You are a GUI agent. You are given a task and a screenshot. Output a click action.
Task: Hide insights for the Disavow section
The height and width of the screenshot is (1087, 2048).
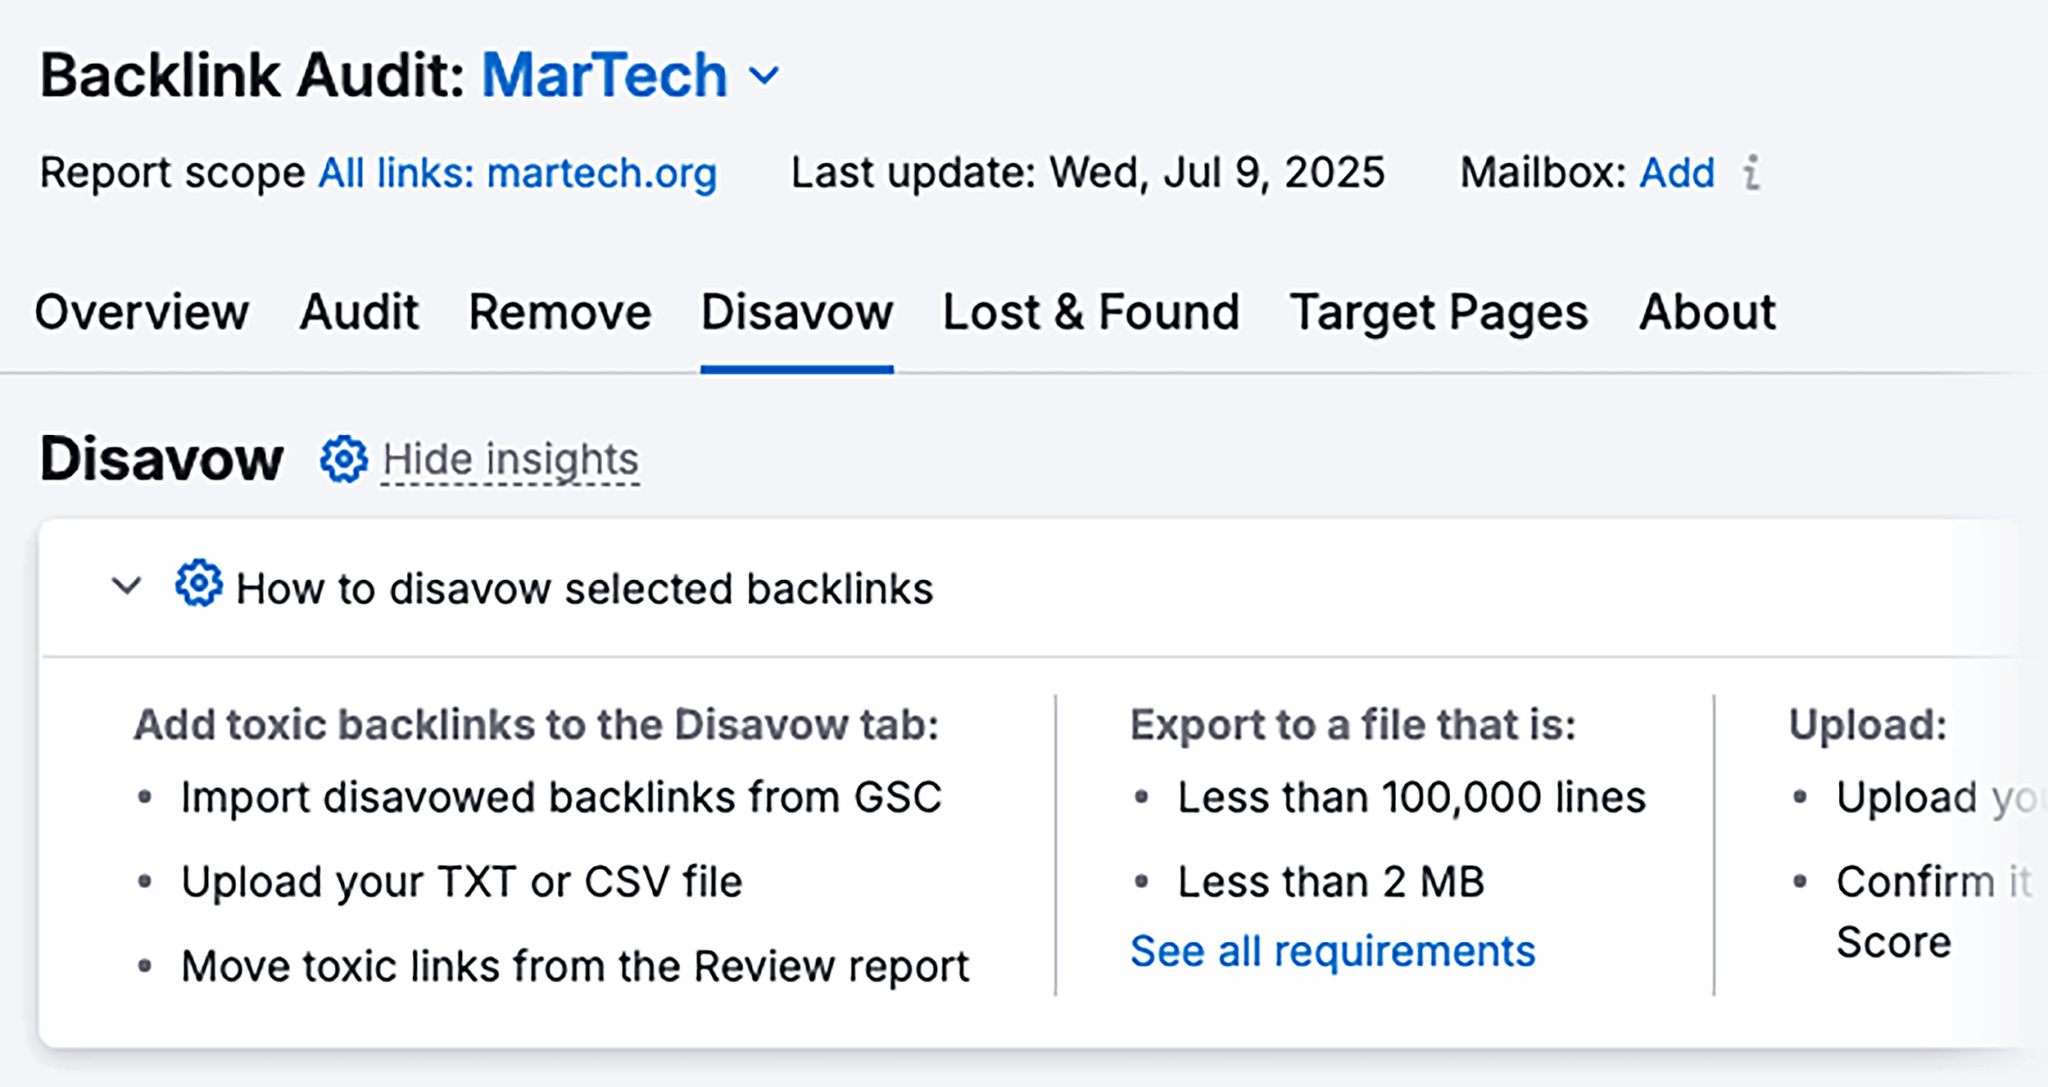(x=511, y=459)
